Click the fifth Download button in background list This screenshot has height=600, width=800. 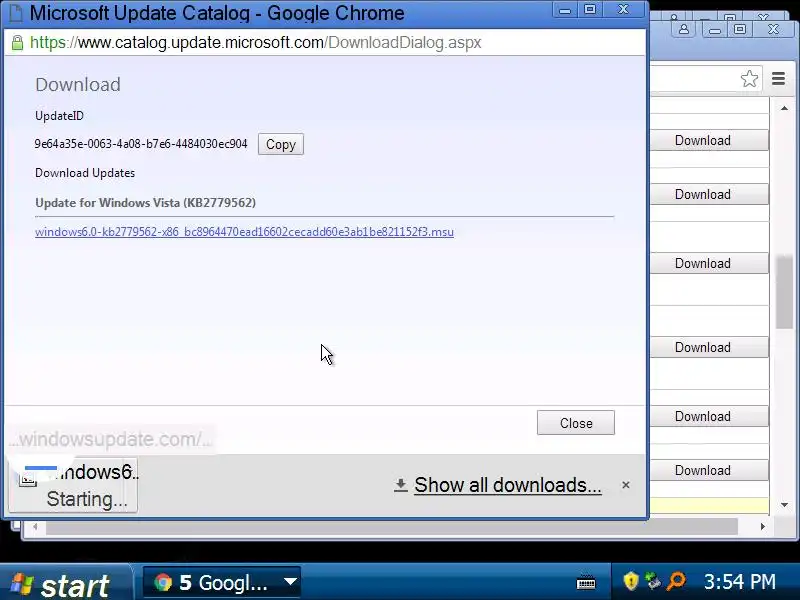pyautogui.click(x=709, y=416)
